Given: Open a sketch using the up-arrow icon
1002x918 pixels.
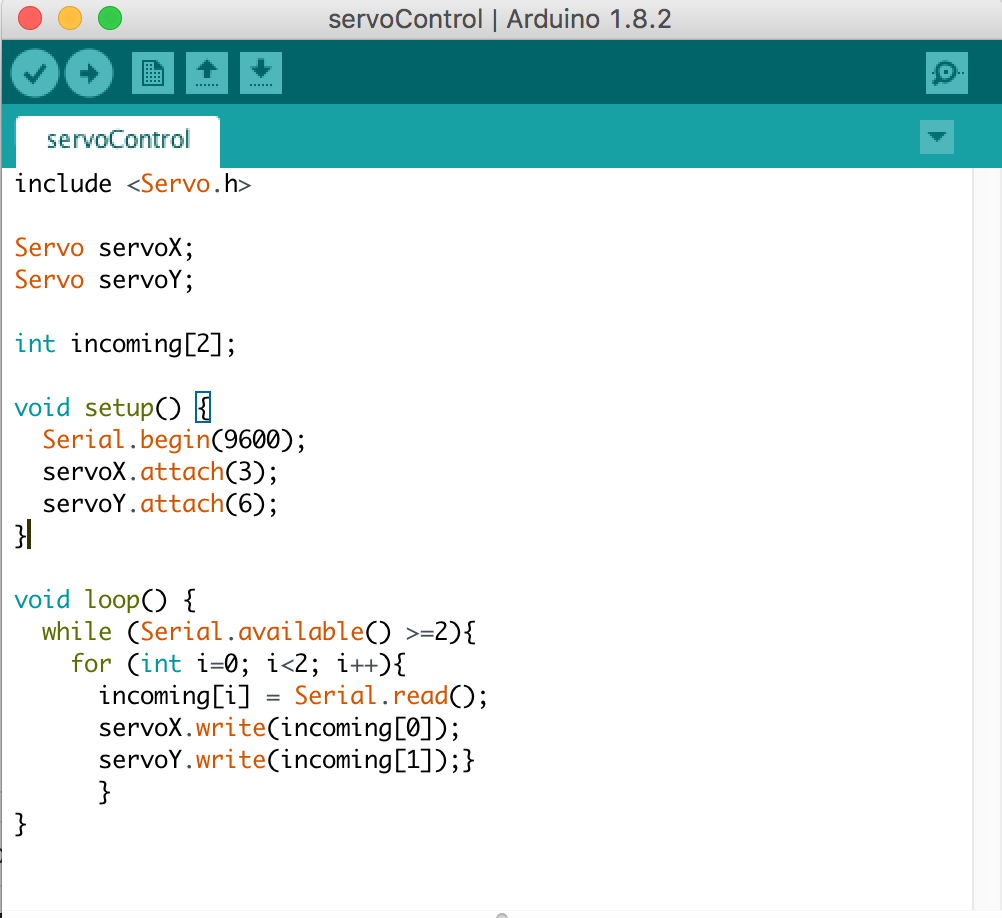Looking at the screenshot, I should pyautogui.click(x=206, y=73).
